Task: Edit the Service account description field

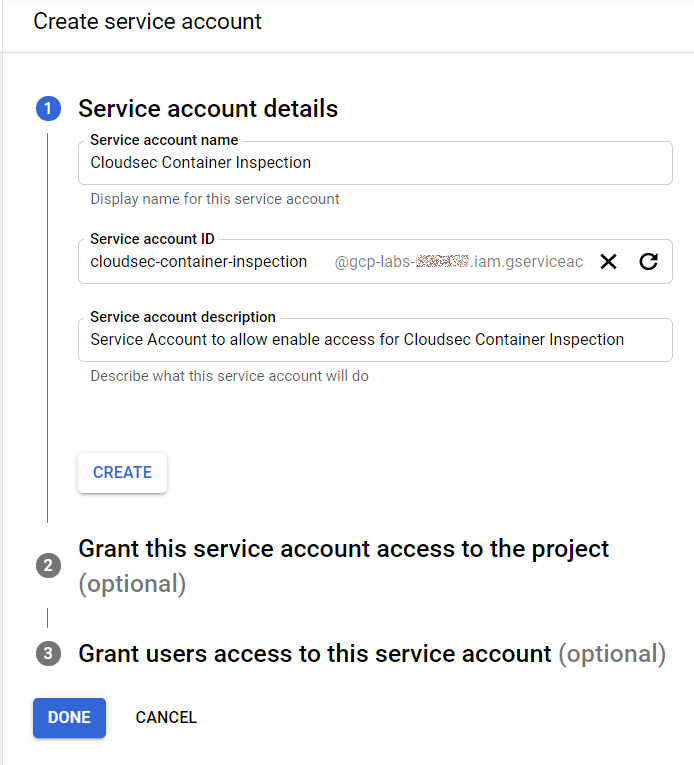Action: (374, 340)
